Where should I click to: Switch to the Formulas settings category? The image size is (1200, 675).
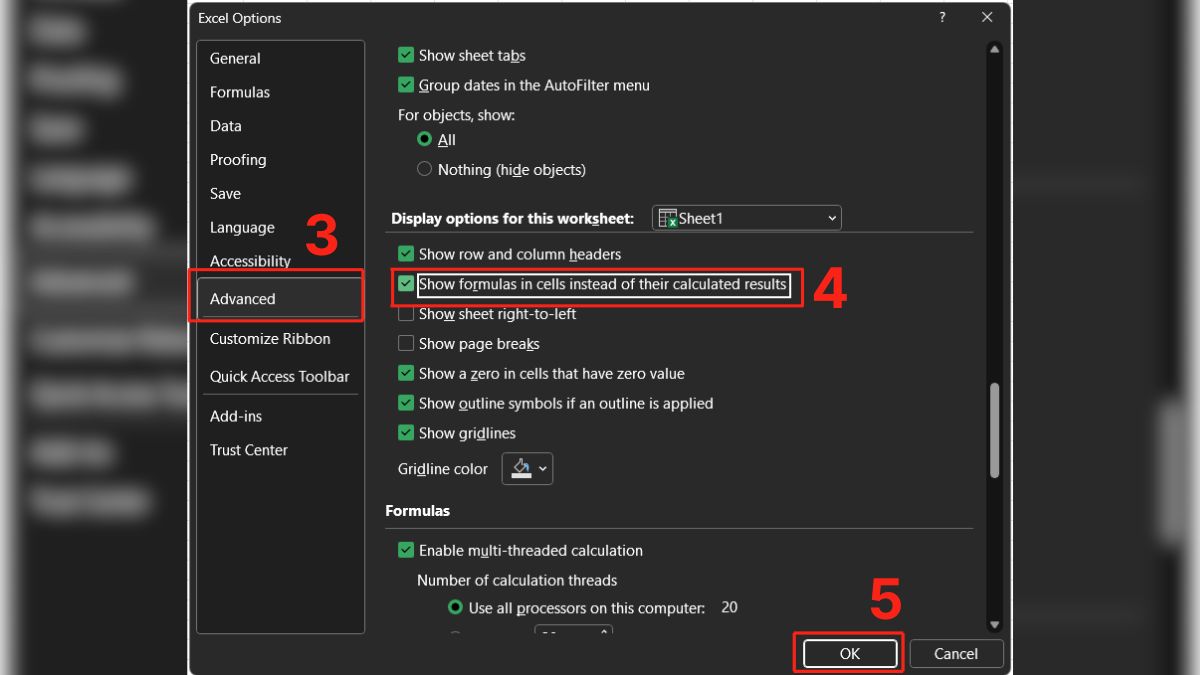(x=240, y=91)
